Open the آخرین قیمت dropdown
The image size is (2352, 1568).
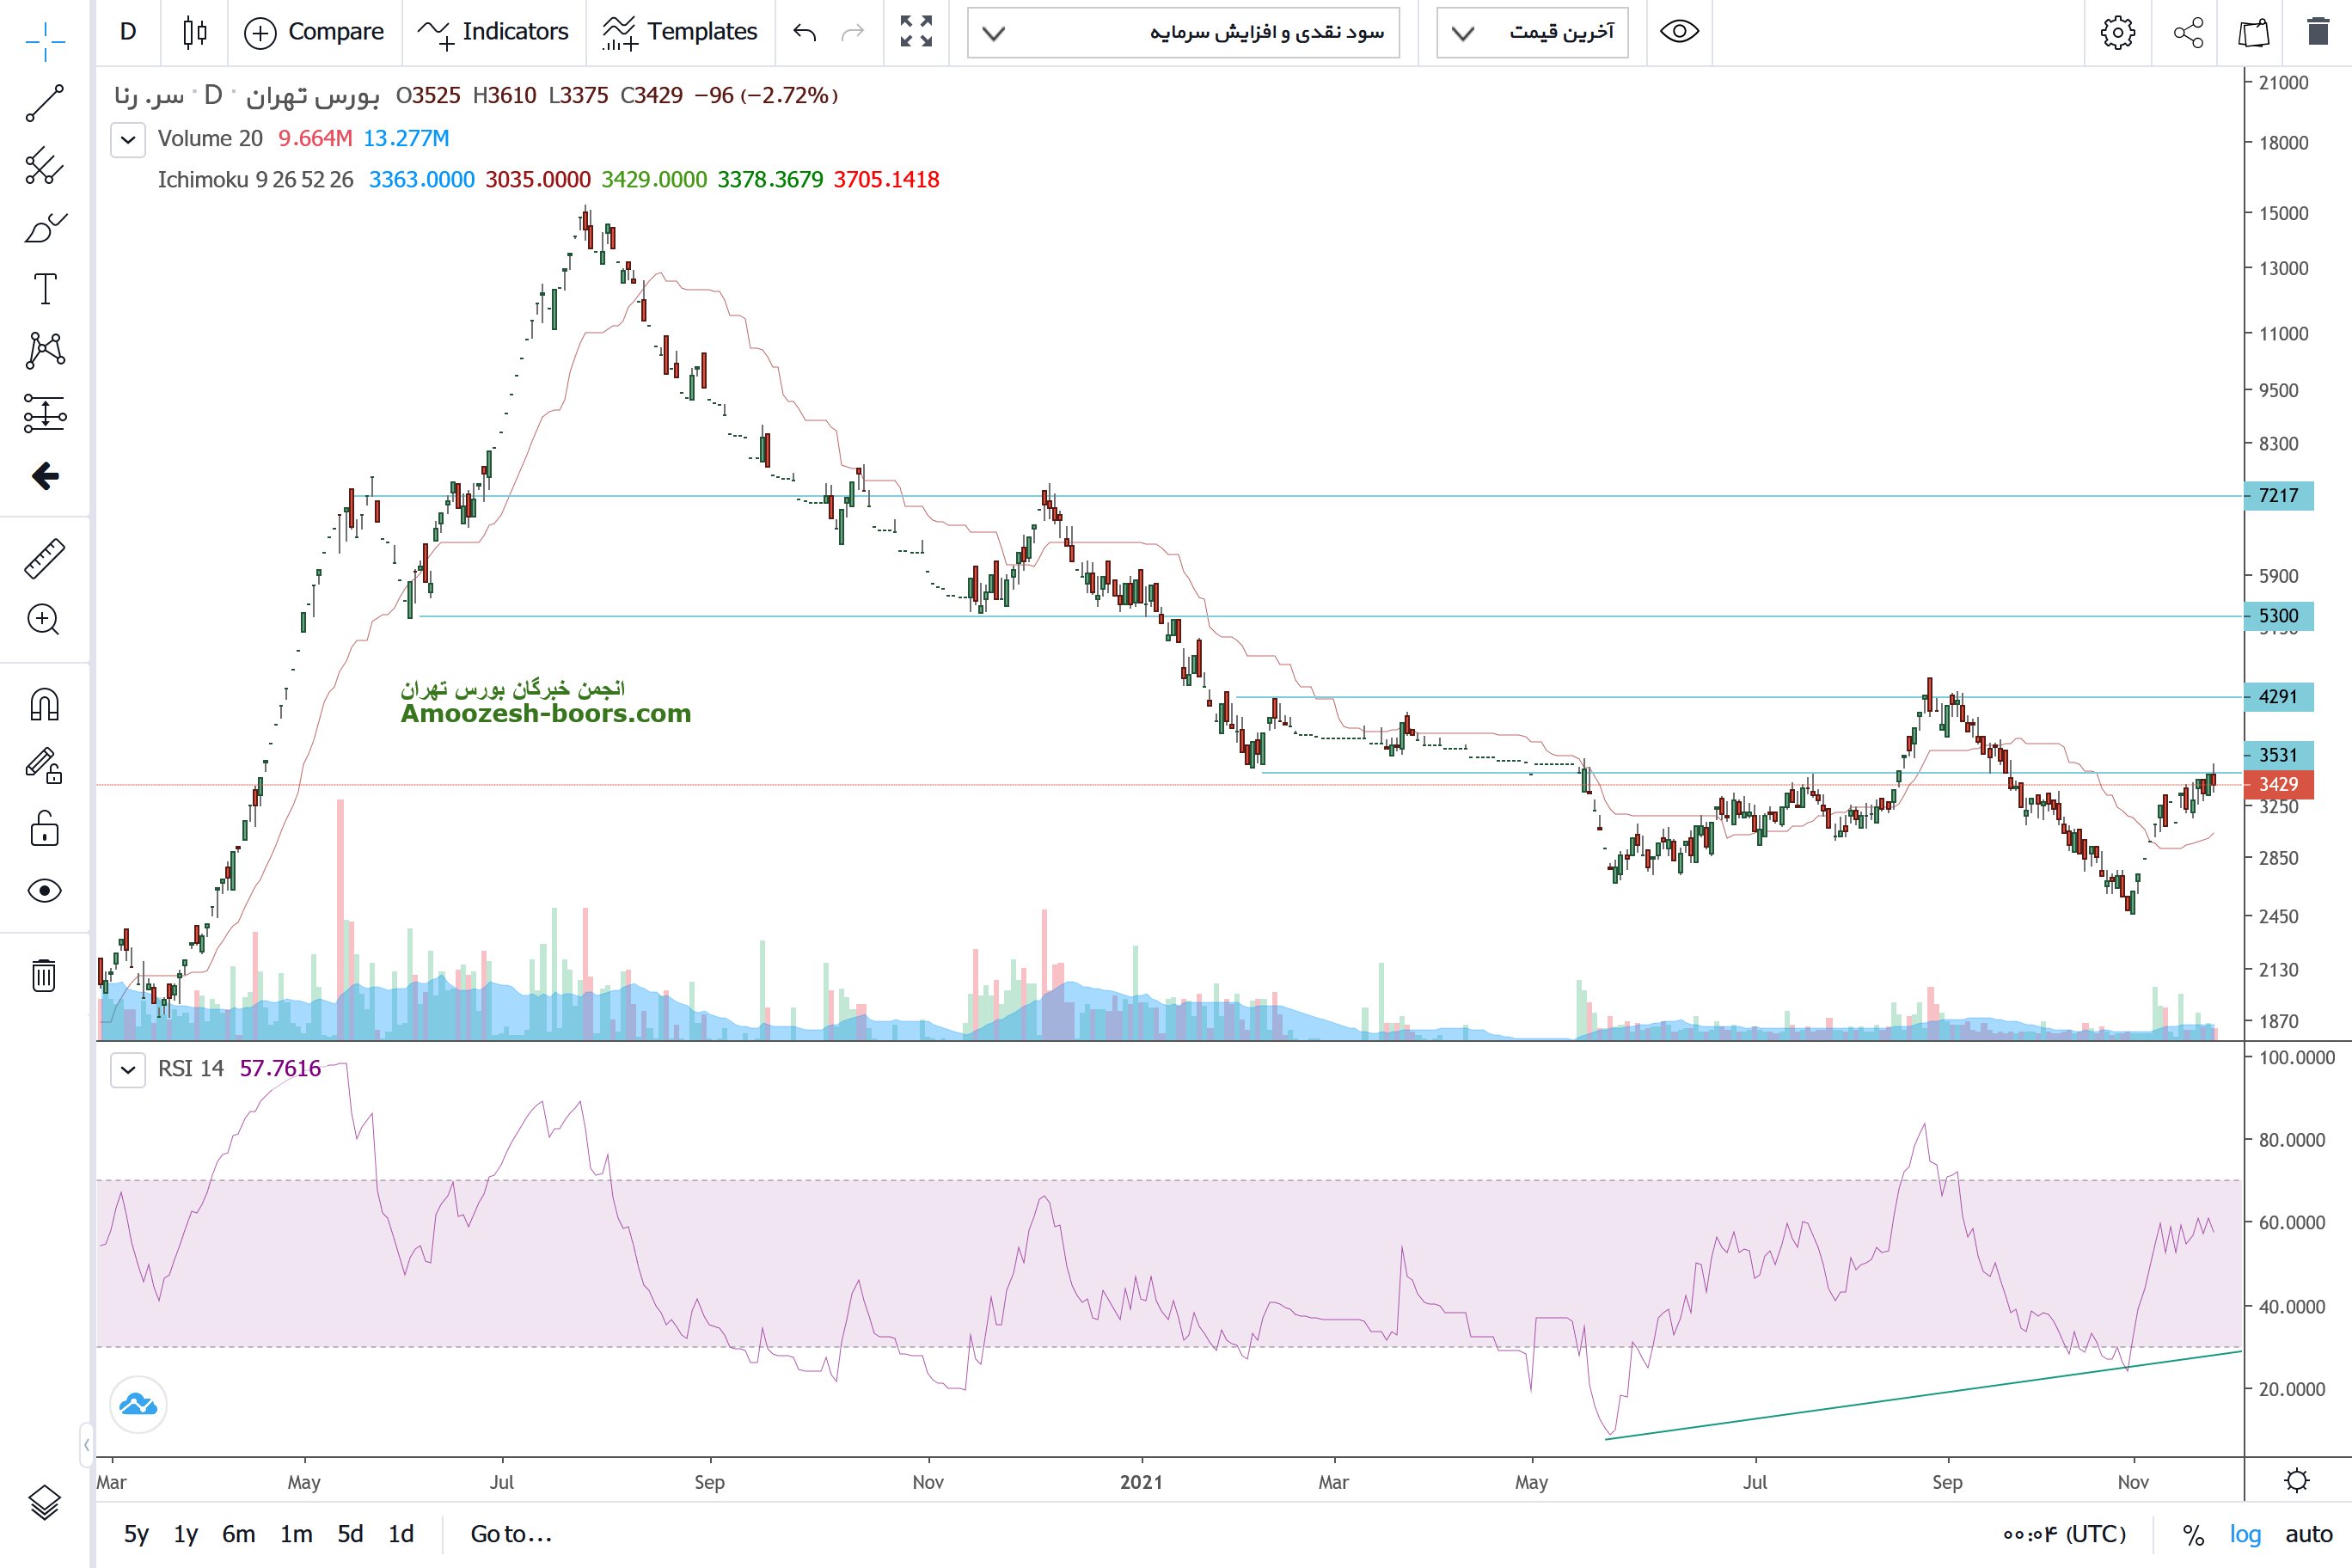coord(1532,33)
